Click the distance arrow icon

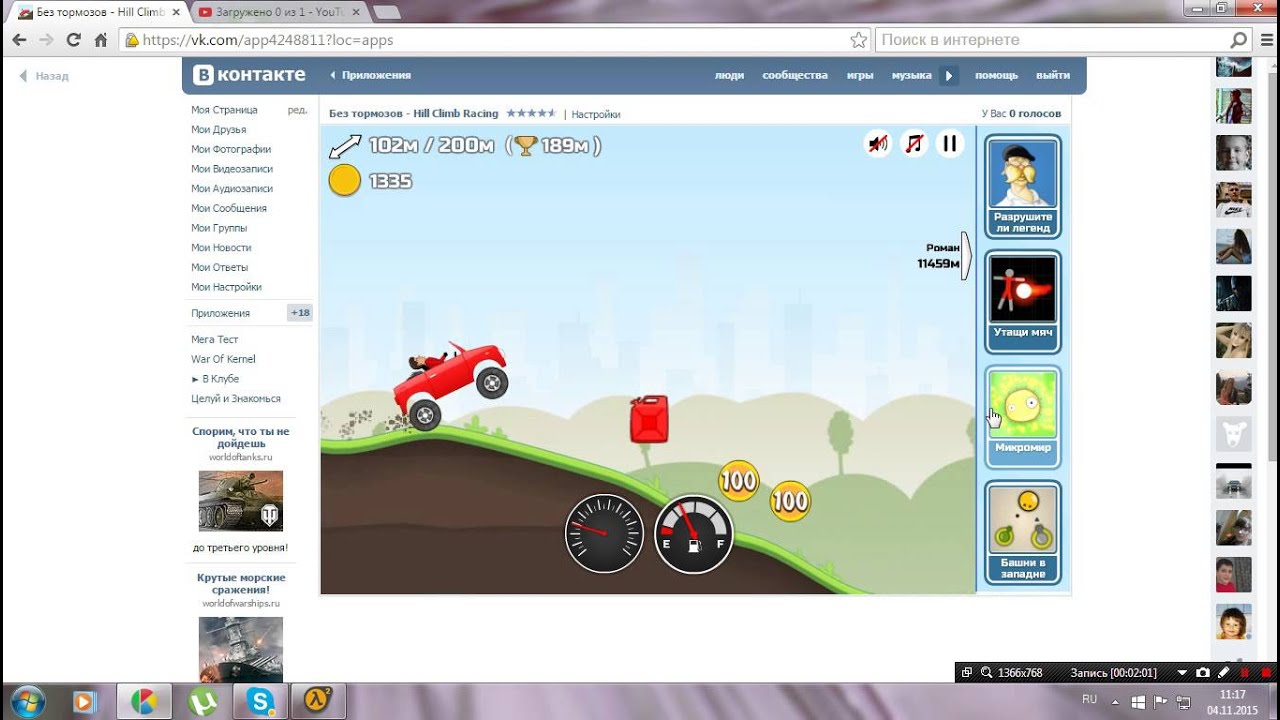pos(345,146)
